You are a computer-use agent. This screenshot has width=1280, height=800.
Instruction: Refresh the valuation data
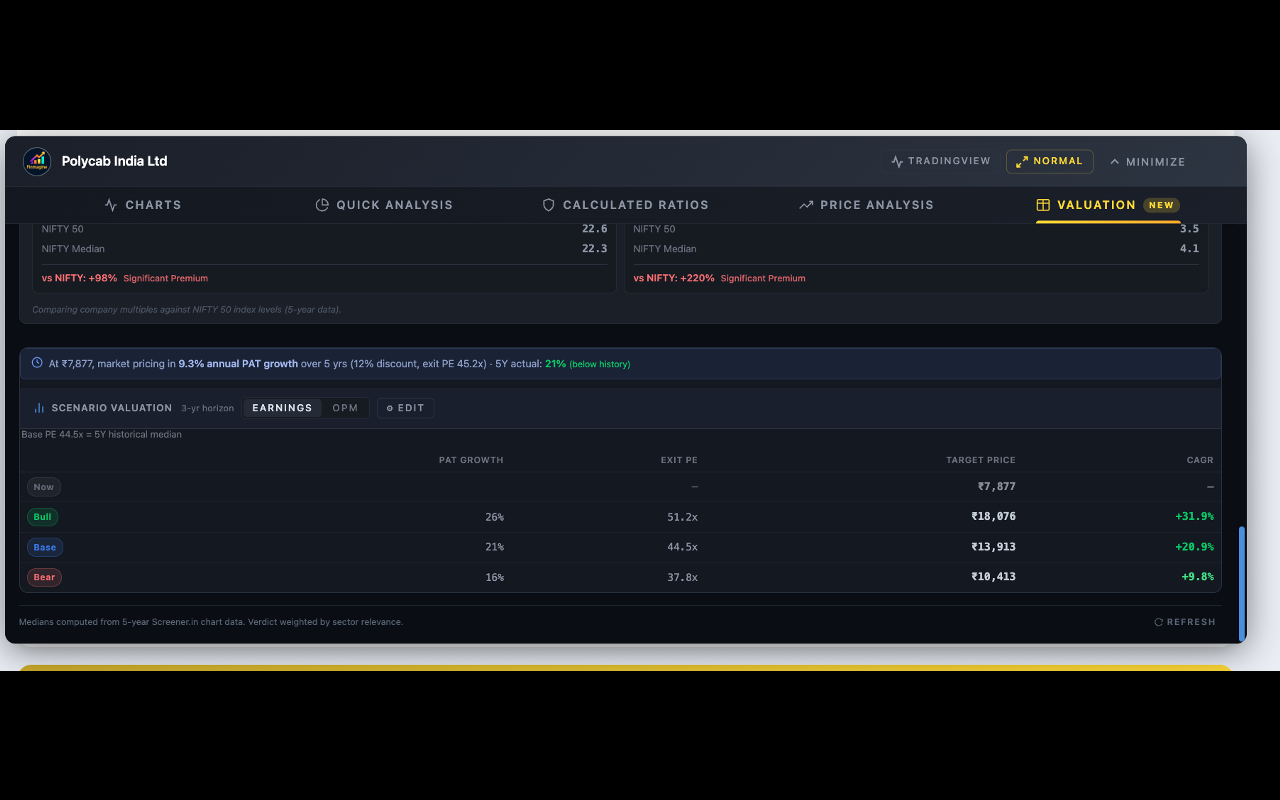coord(1185,622)
